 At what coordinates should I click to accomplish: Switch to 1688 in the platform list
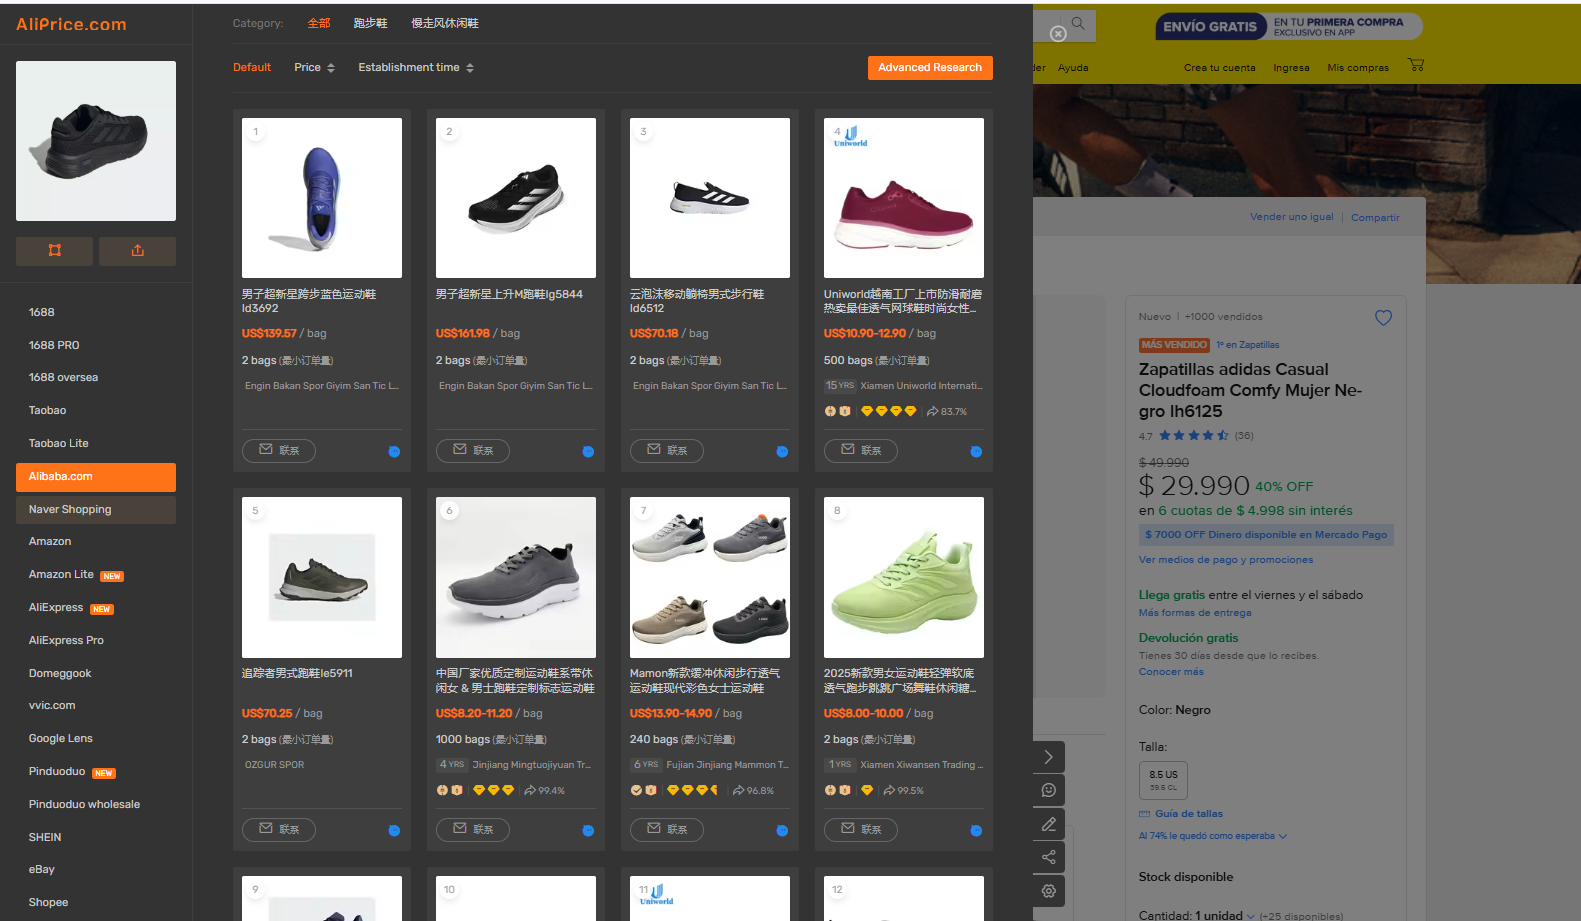pyautogui.click(x=96, y=312)
